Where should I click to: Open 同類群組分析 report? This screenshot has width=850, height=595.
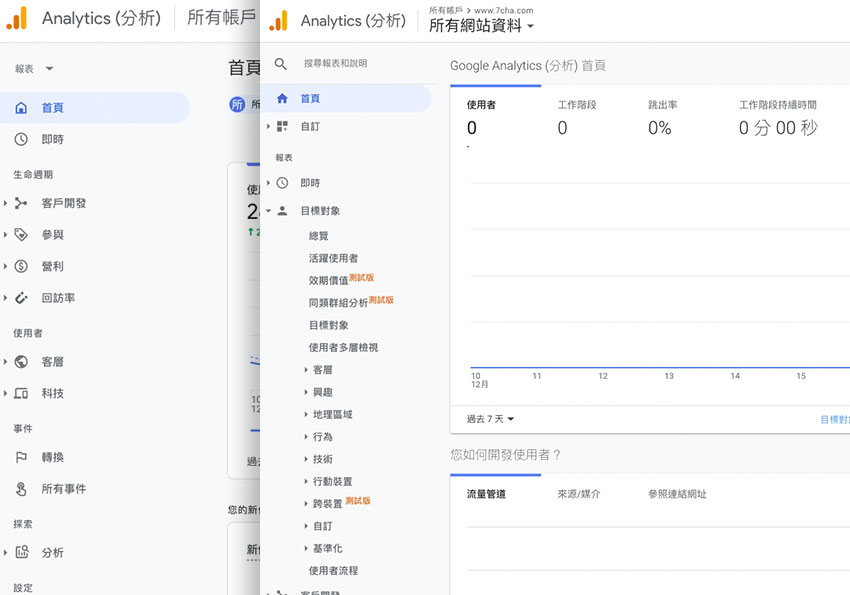pos(338,302)
